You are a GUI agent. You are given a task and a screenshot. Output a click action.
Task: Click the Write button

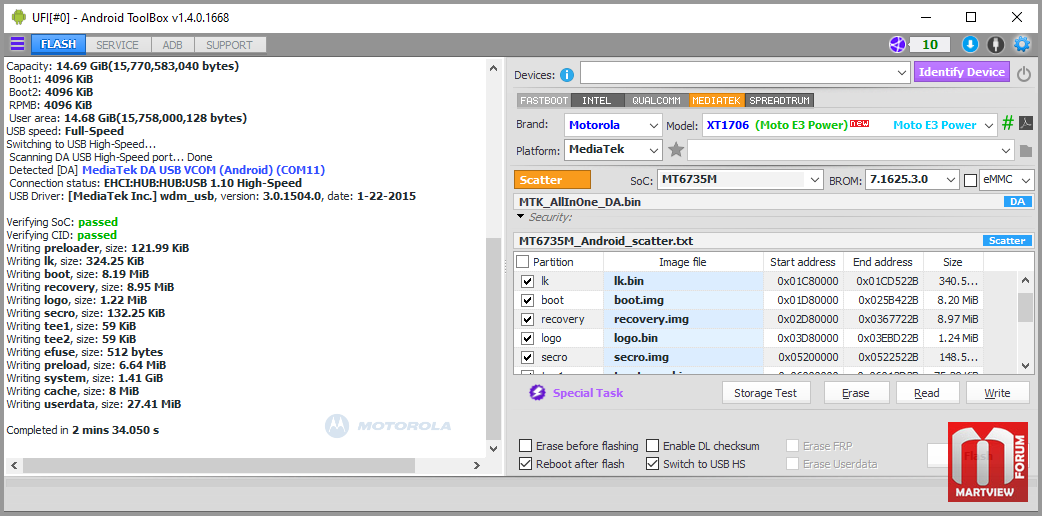[x=997, y=392]
